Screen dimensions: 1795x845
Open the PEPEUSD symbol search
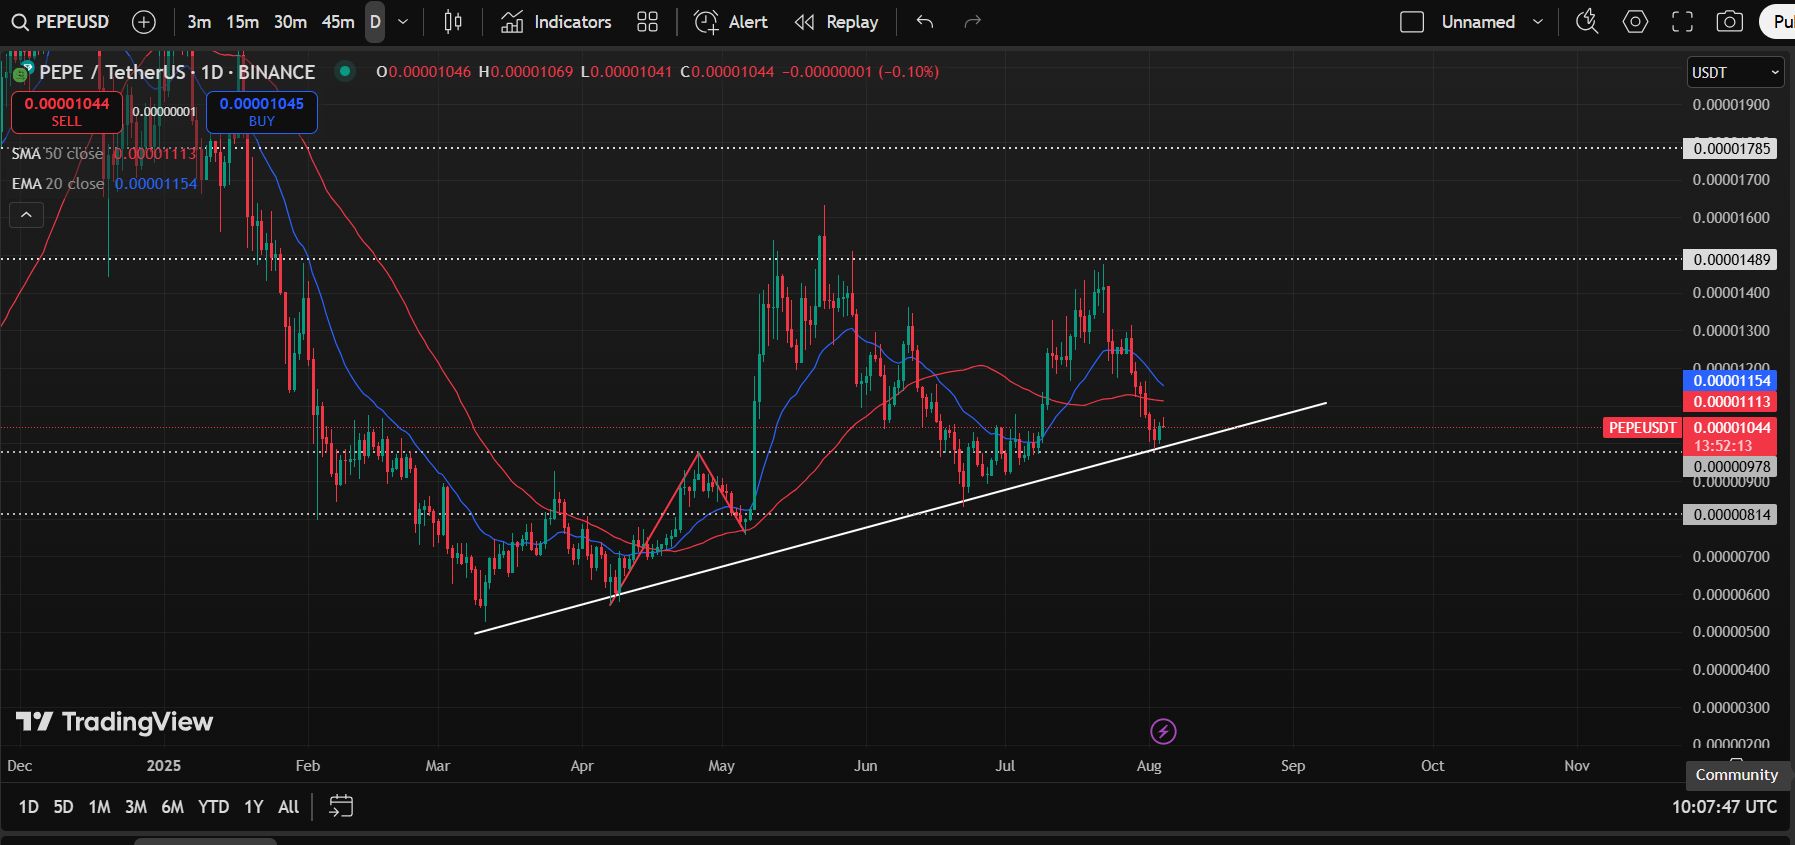pos(60,22)
